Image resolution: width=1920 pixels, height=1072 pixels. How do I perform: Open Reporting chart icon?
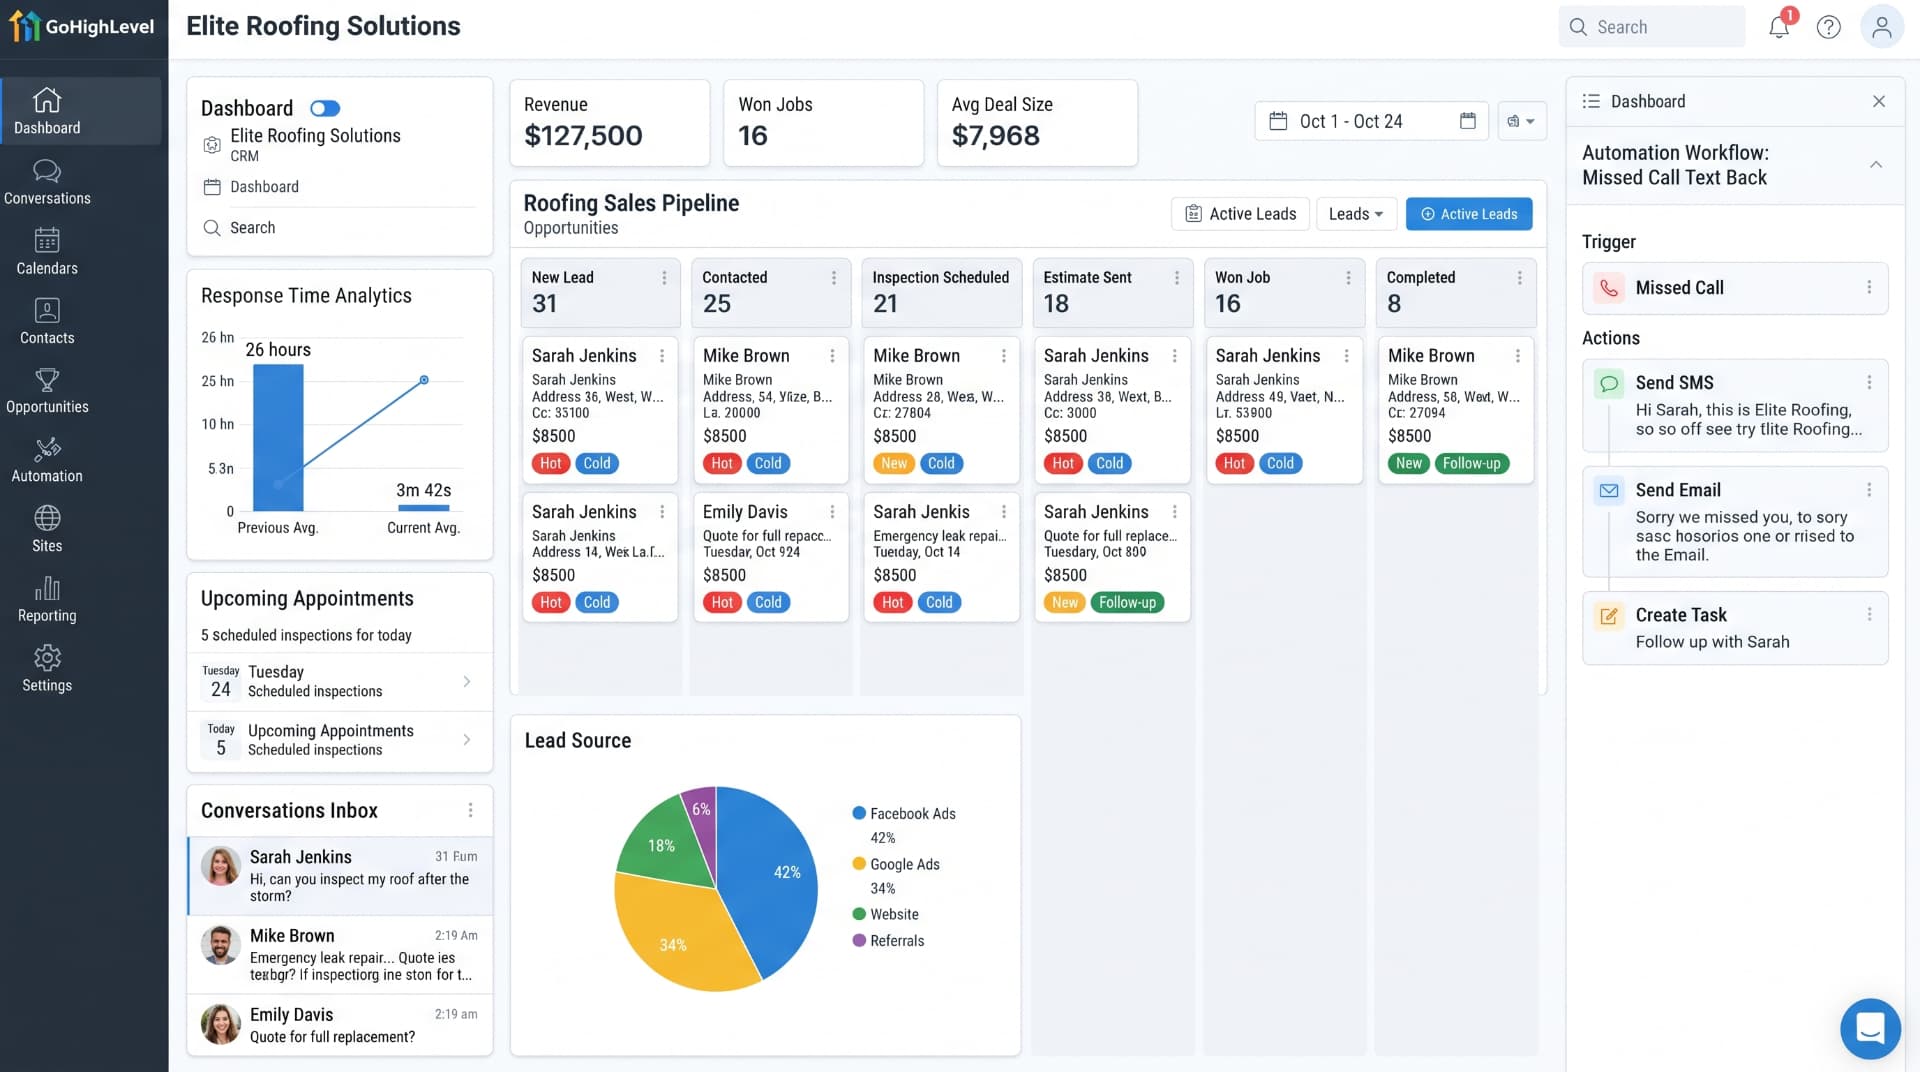point(47,588)
